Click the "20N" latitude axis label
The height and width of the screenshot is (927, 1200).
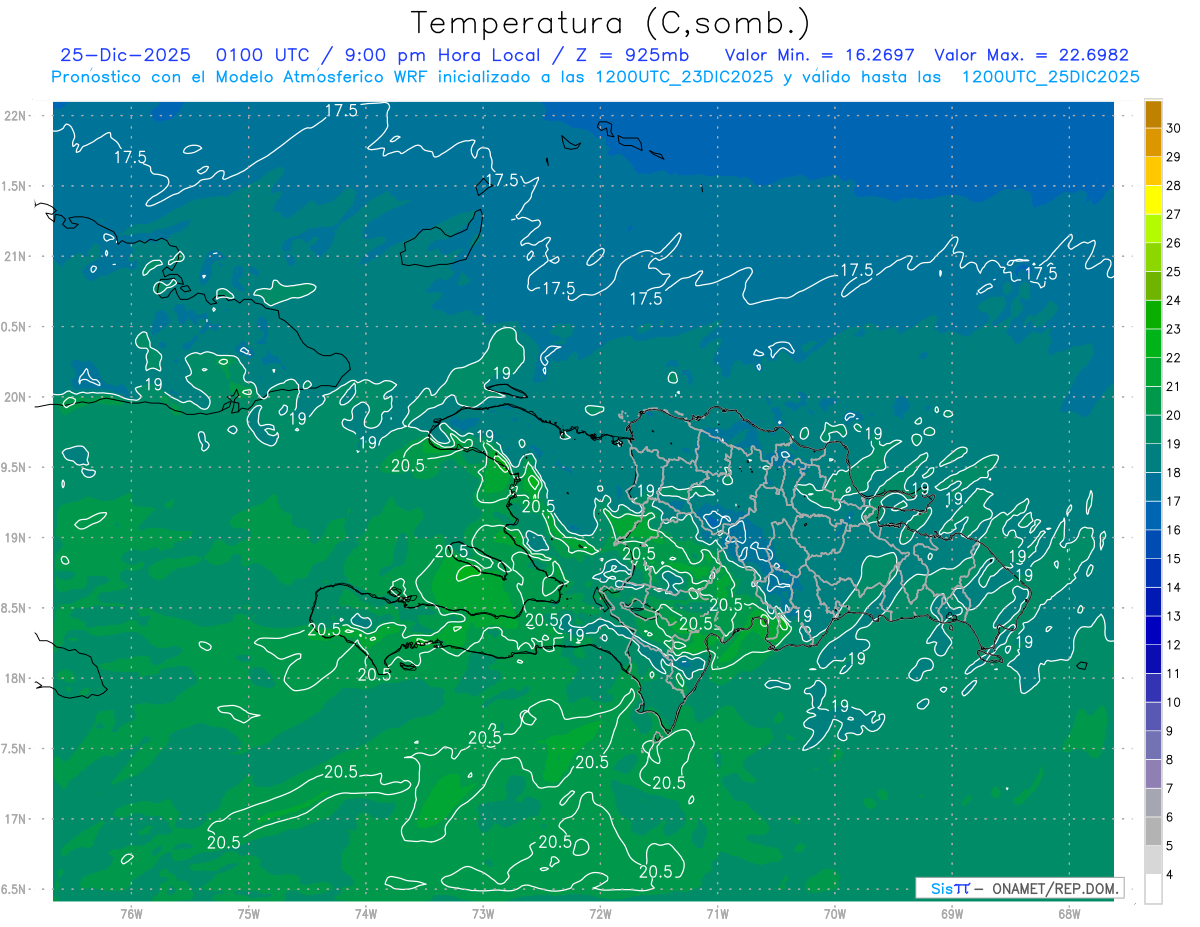coord(16,398)
